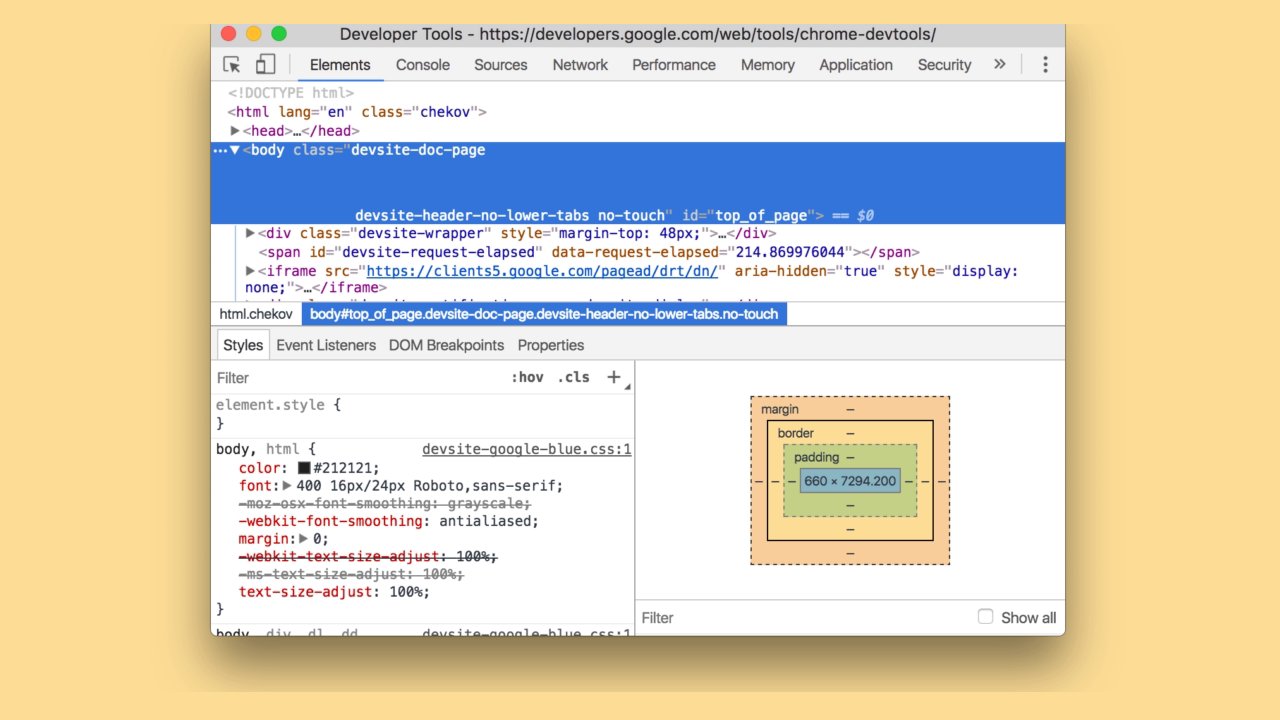Toggle the :hov element state button
1280x720 pixels.
click(x=527, y=377)
